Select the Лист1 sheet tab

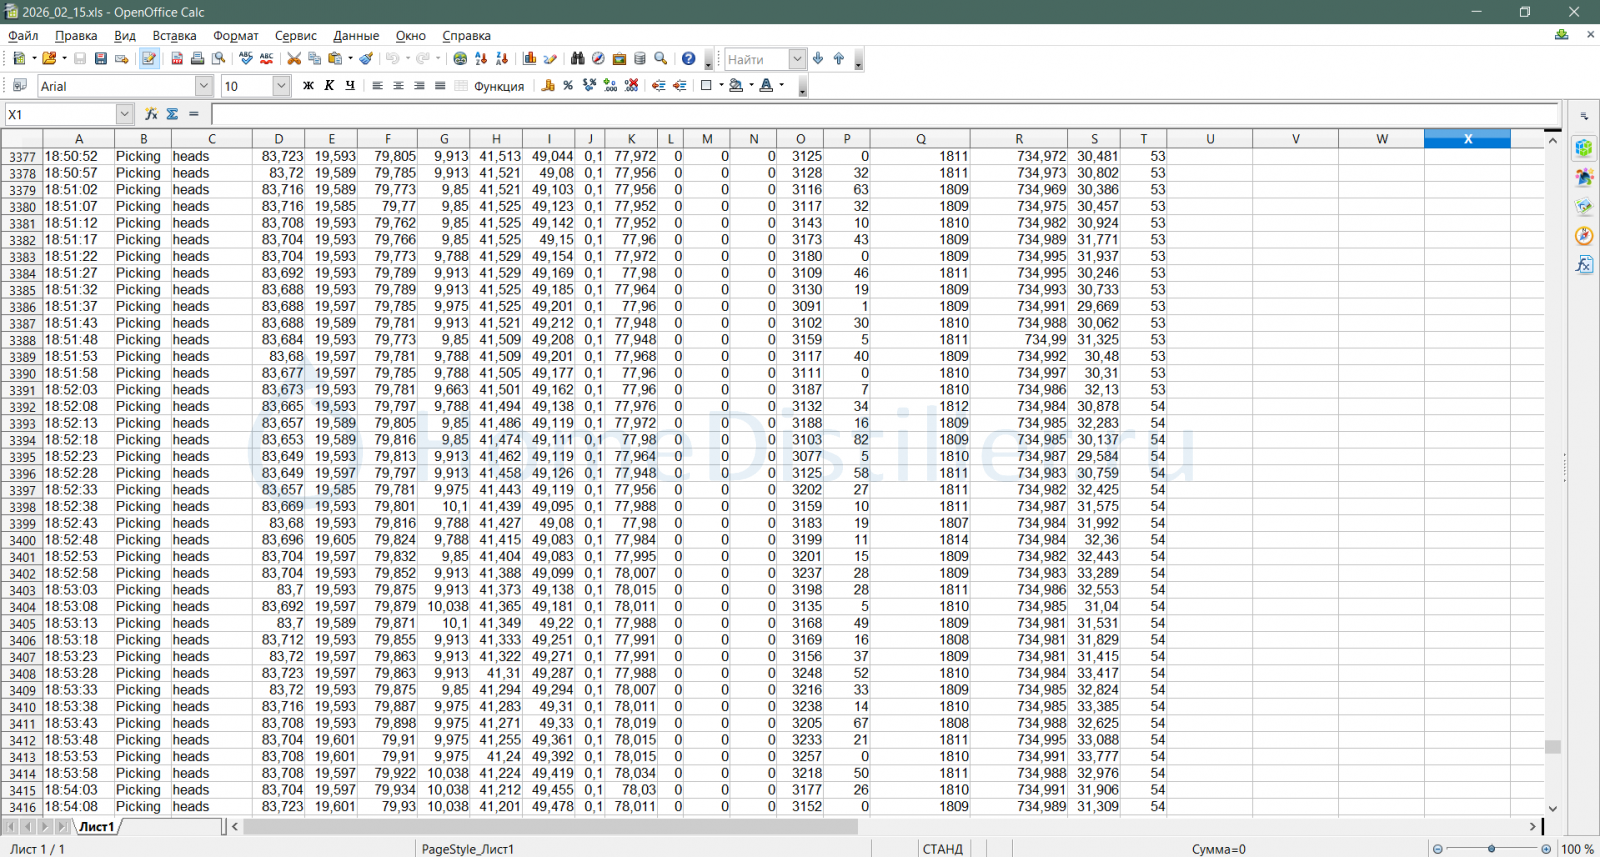pyautogui.click(x=97, y=827)
